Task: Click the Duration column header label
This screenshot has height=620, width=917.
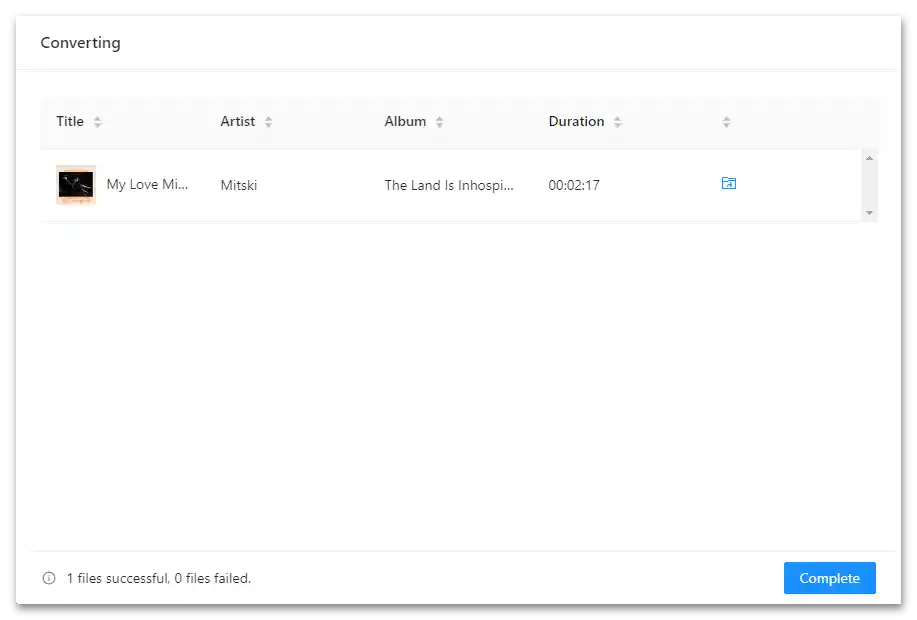Action: 576,121
